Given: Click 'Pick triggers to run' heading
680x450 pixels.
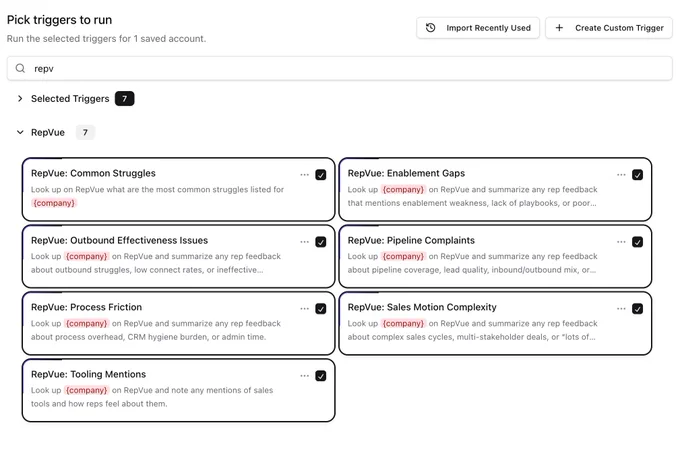Looking at the screenshot, I should tap(59, 20).
